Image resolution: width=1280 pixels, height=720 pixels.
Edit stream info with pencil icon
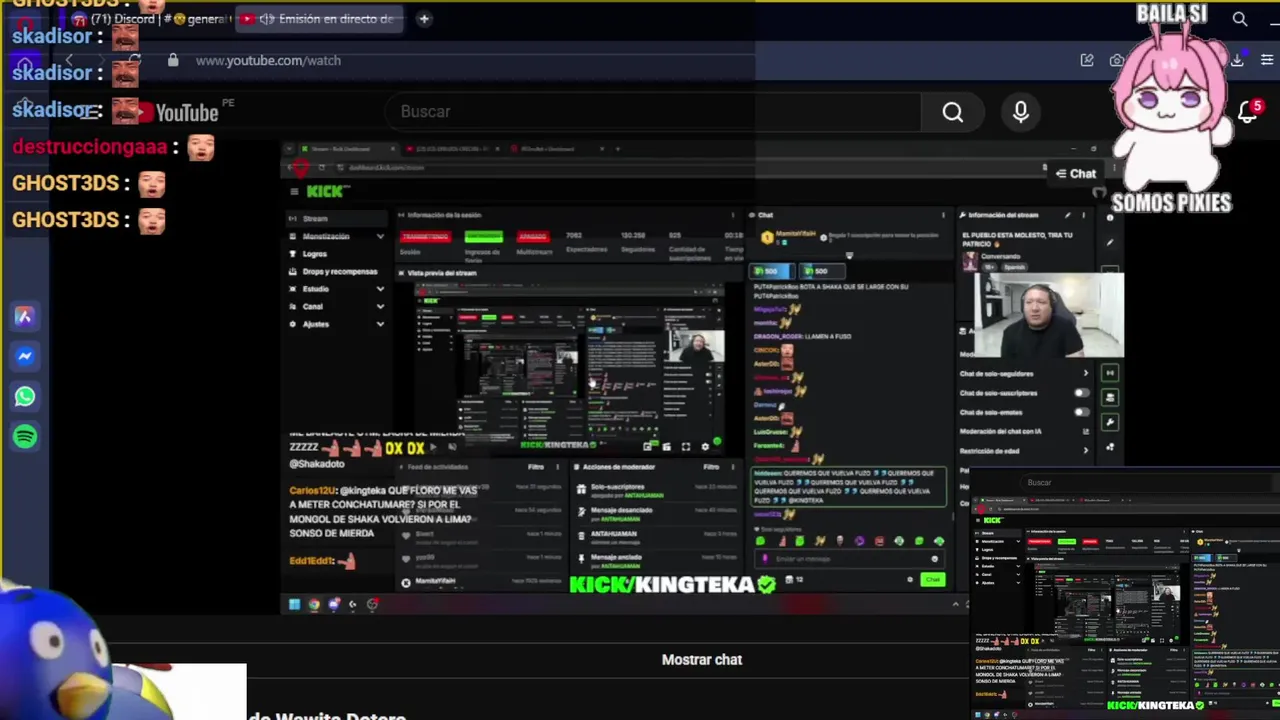click(1067, 215)
